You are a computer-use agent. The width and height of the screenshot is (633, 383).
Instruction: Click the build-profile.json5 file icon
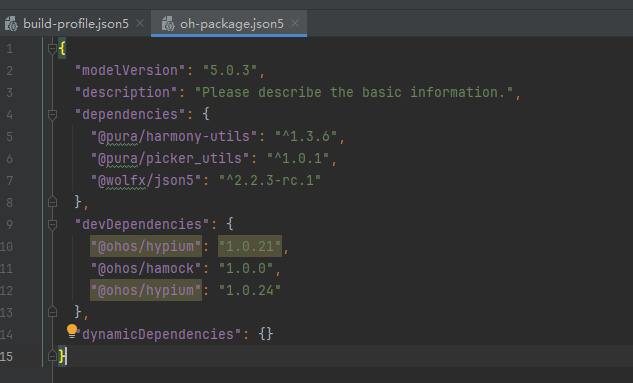coord(11,24)
